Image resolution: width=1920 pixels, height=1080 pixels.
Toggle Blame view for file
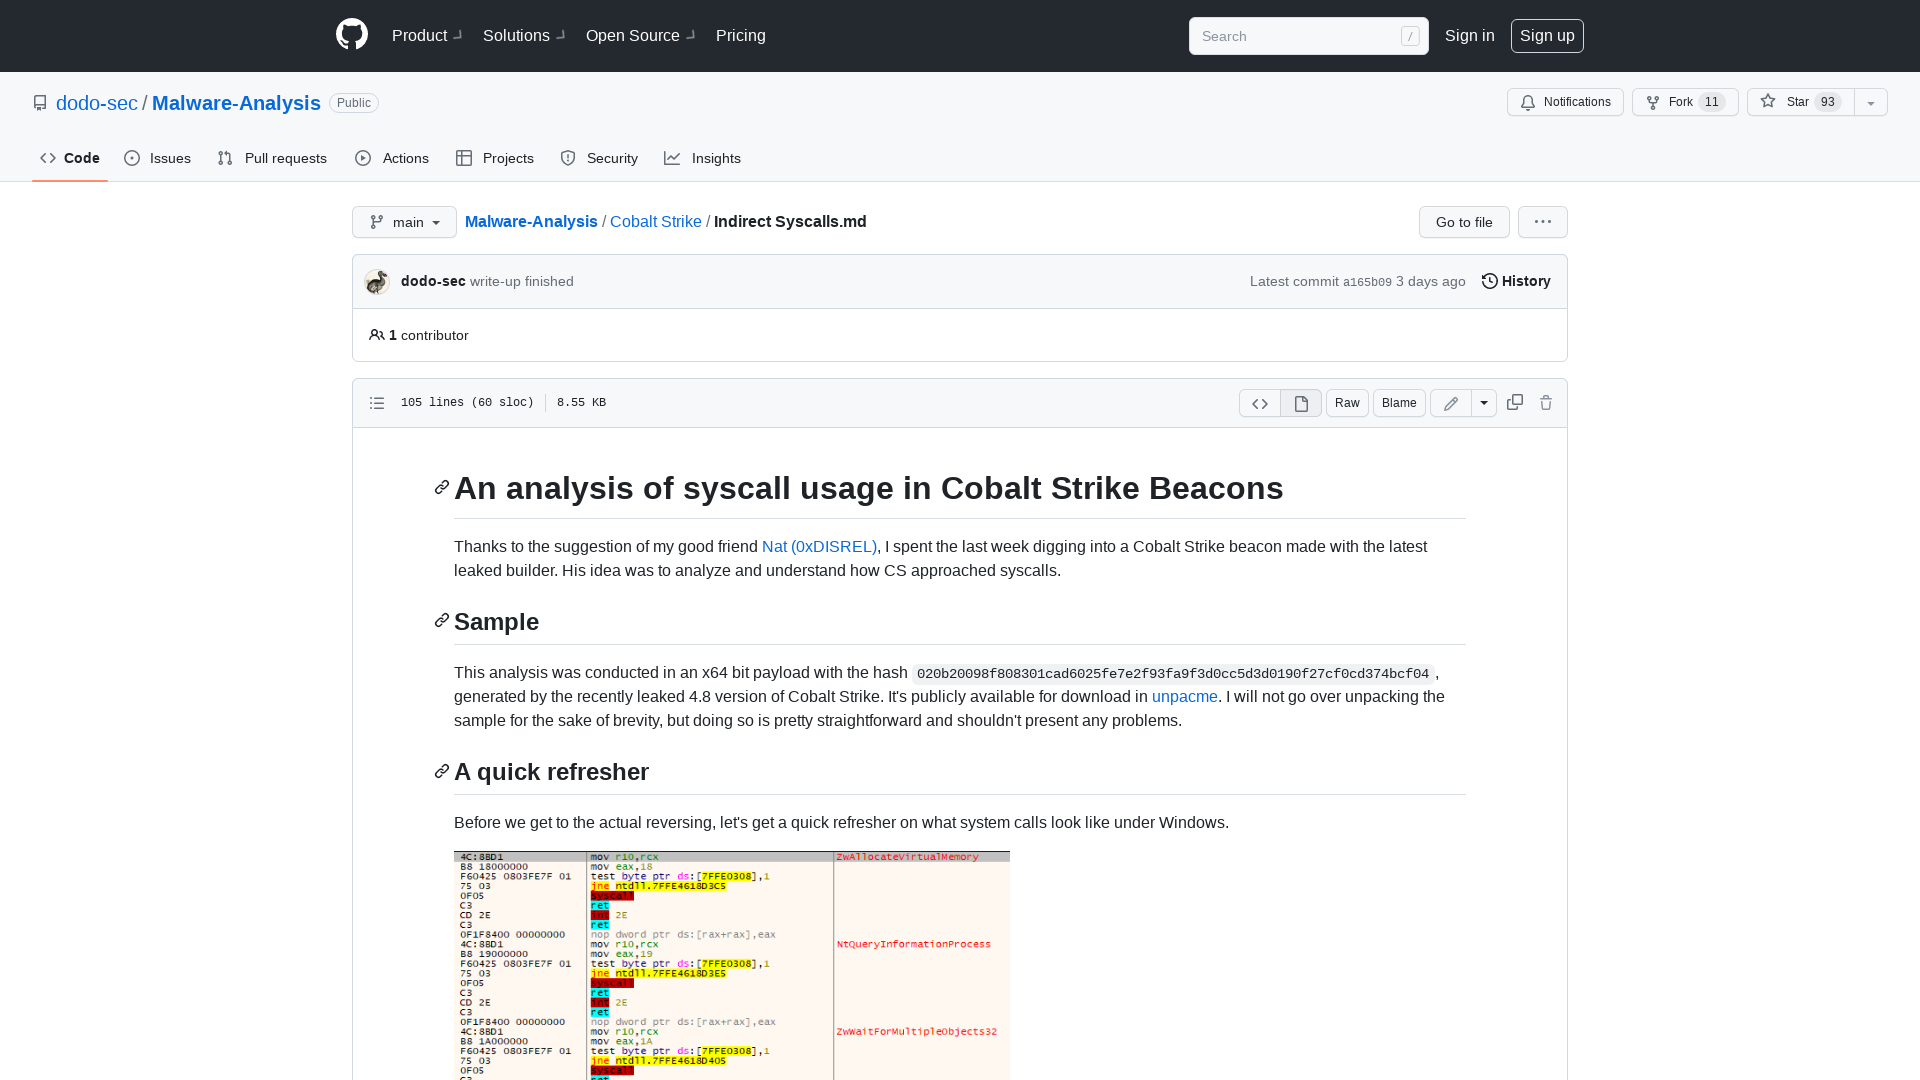[1399, 402]
